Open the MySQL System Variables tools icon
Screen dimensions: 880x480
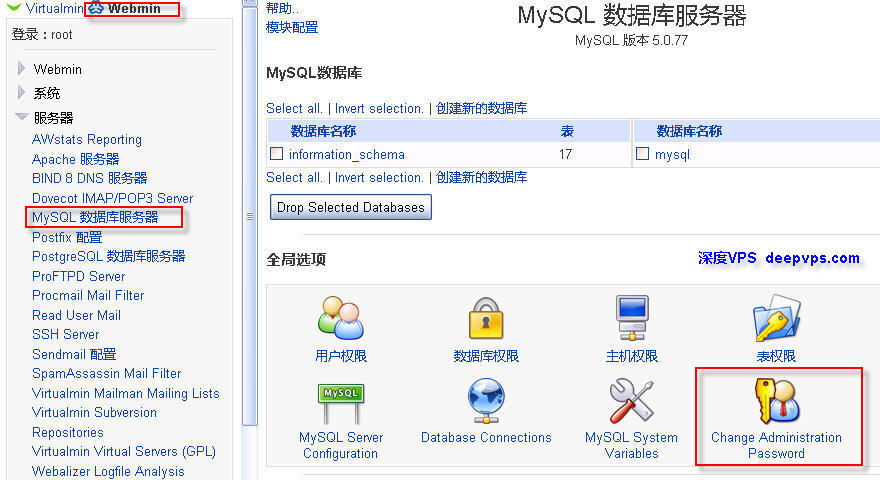point(631,401)
